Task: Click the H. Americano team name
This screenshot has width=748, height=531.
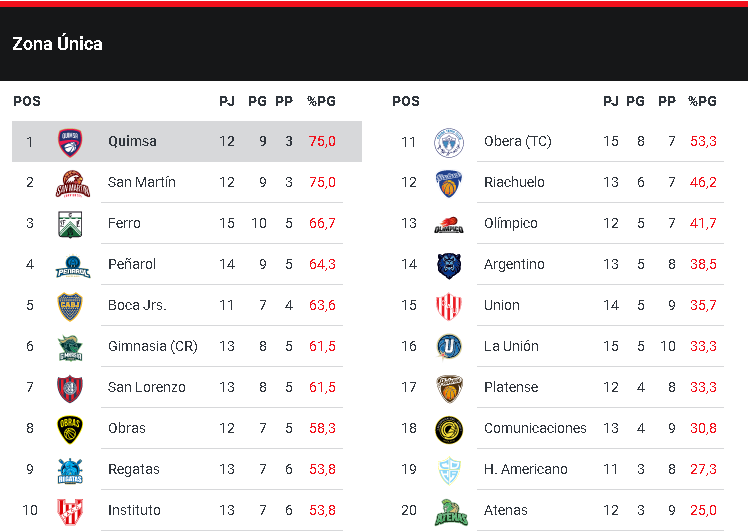Action: pyautogui.click(x=525, y=469)
